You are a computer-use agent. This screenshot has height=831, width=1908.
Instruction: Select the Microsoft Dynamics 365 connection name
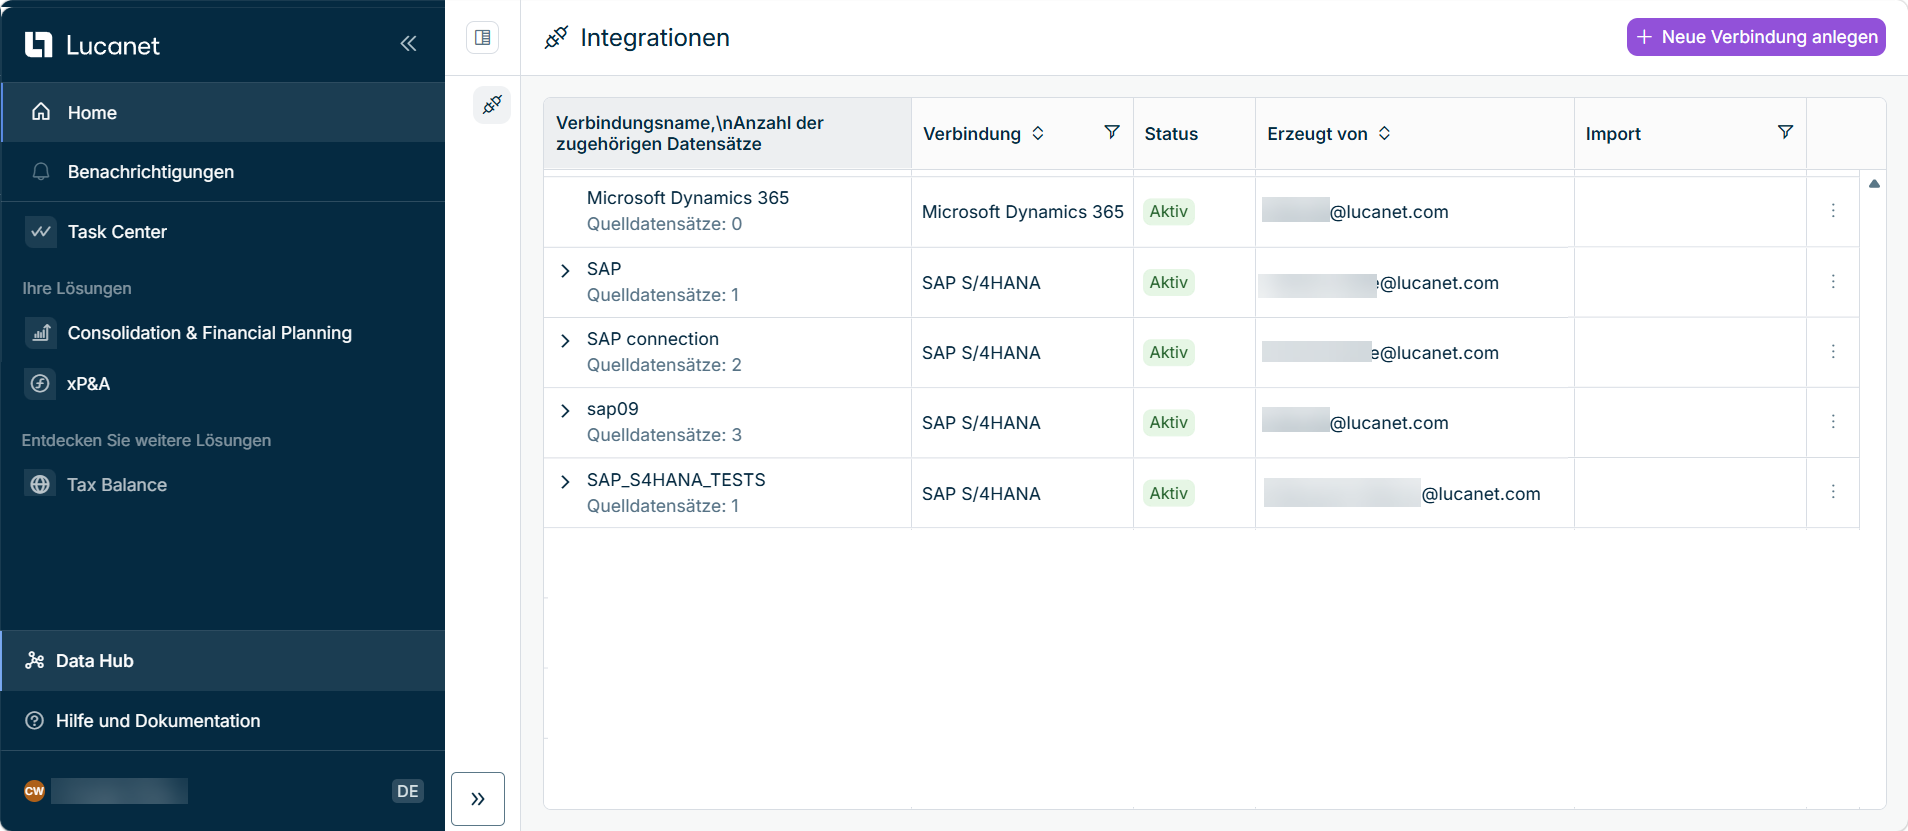[x=688, y=198]
